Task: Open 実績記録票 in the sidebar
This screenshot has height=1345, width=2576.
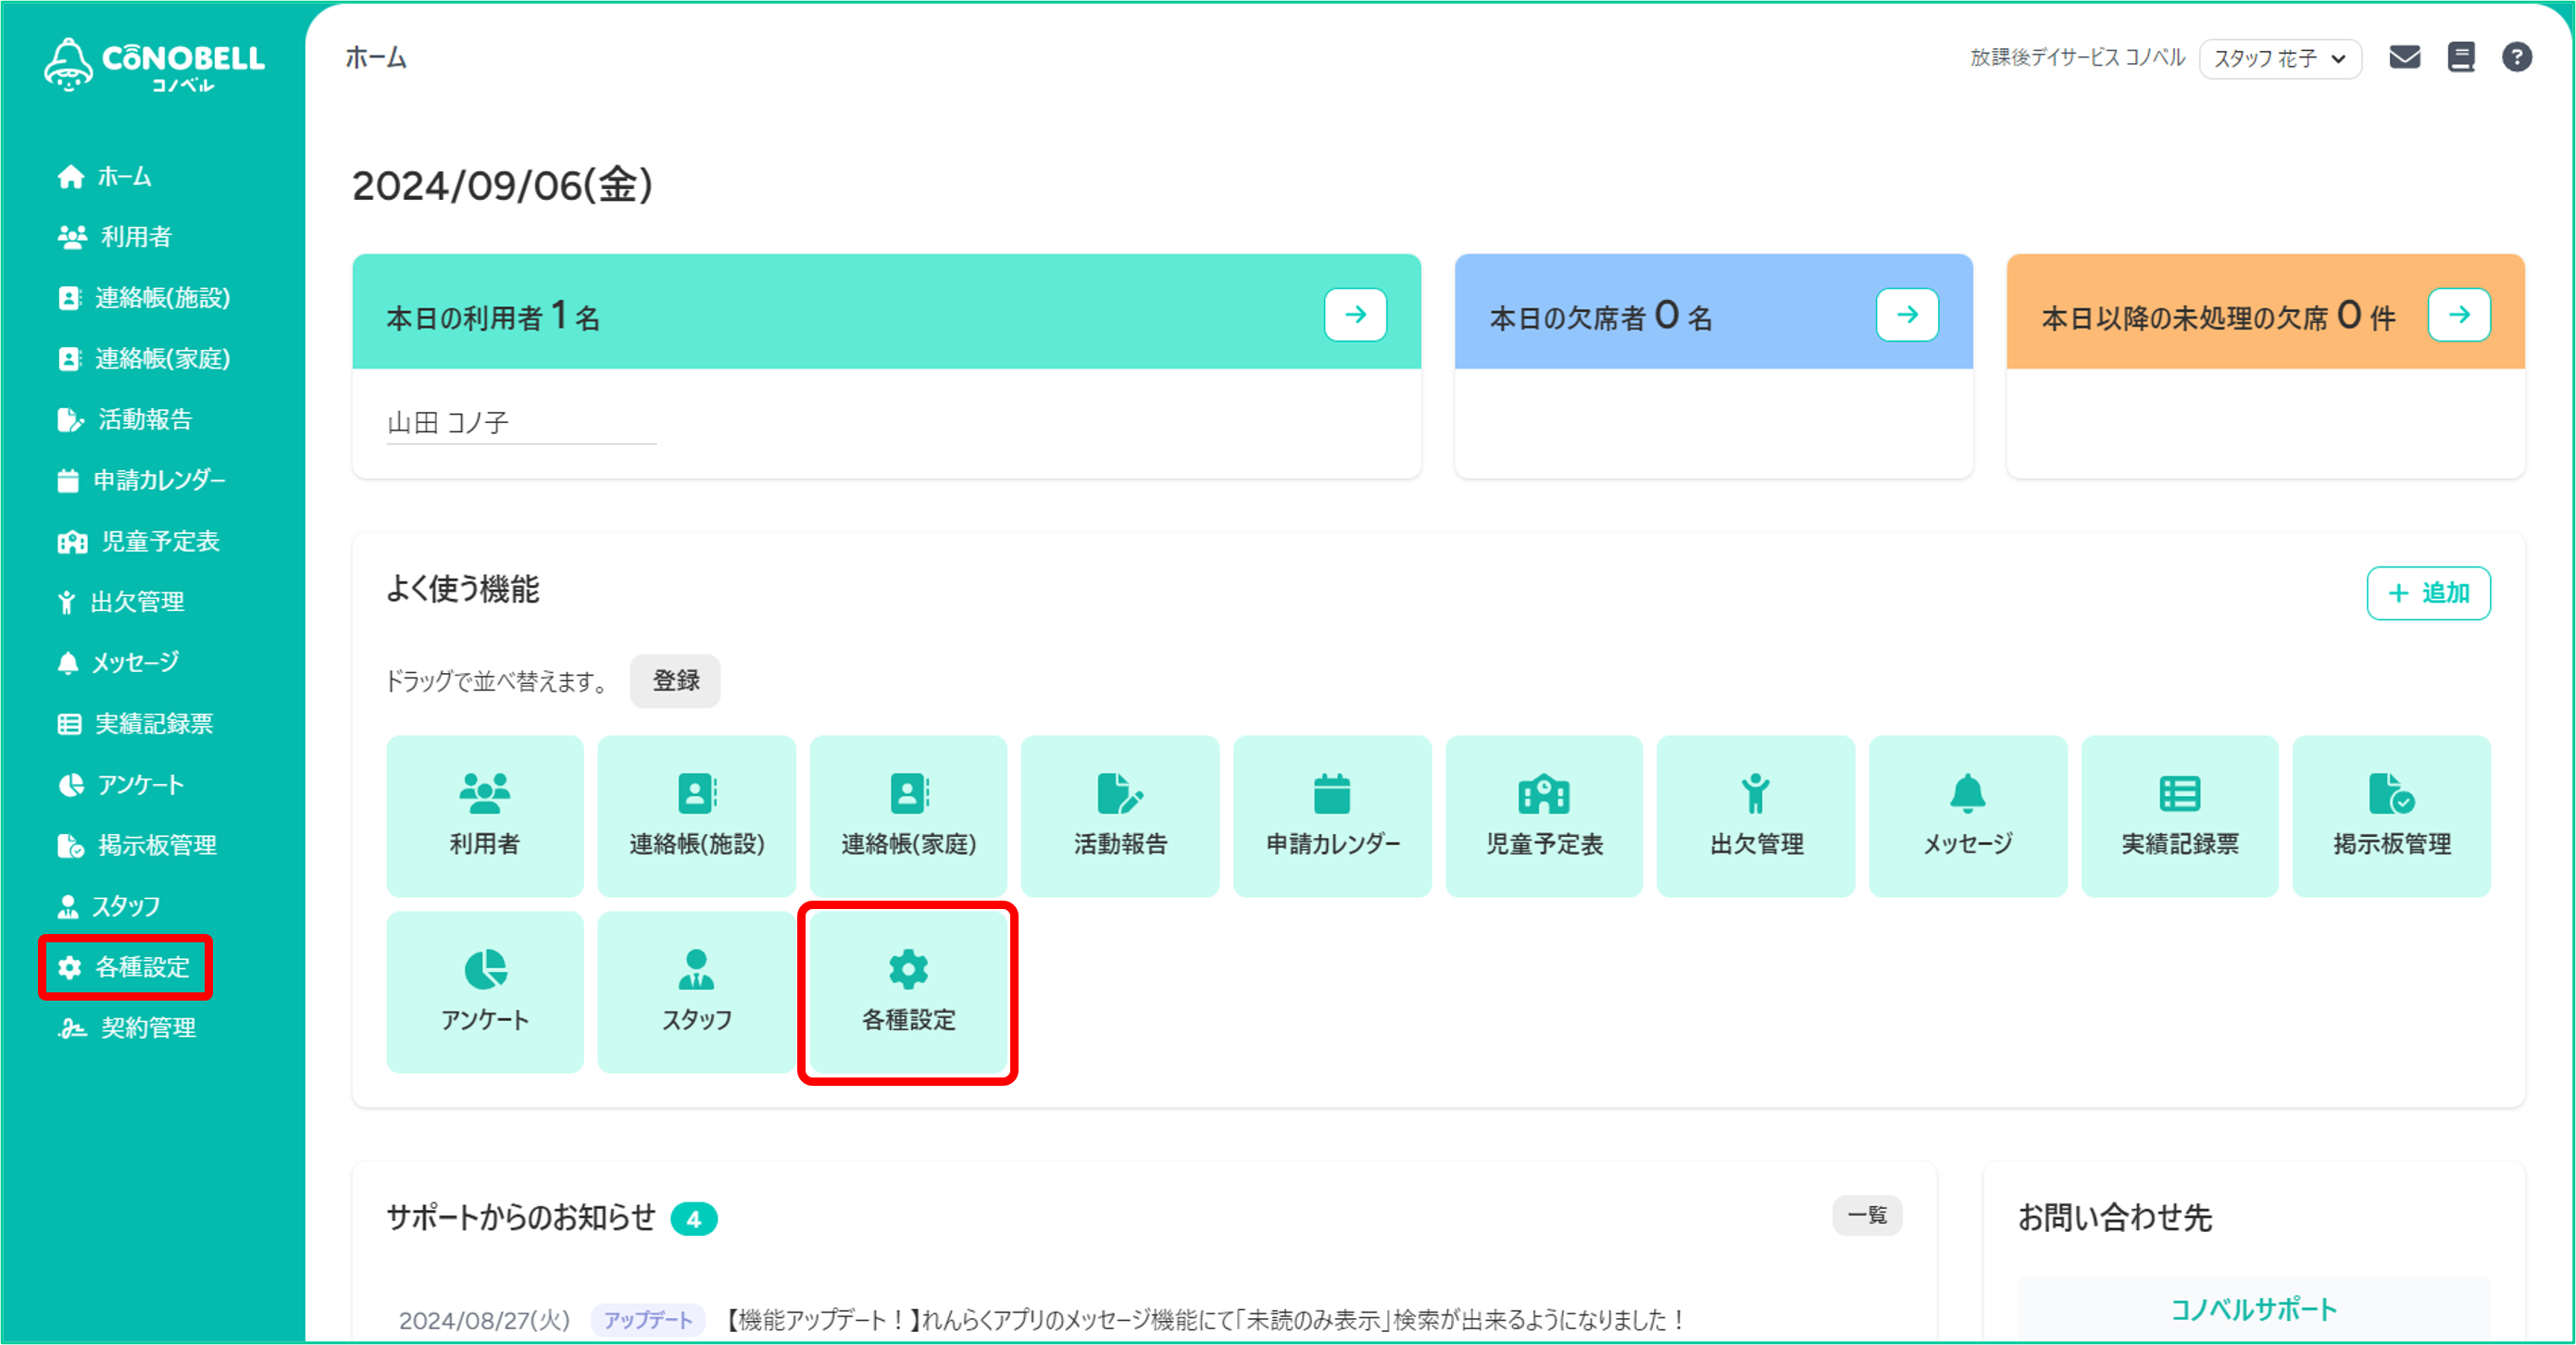Action: [135, 723]
